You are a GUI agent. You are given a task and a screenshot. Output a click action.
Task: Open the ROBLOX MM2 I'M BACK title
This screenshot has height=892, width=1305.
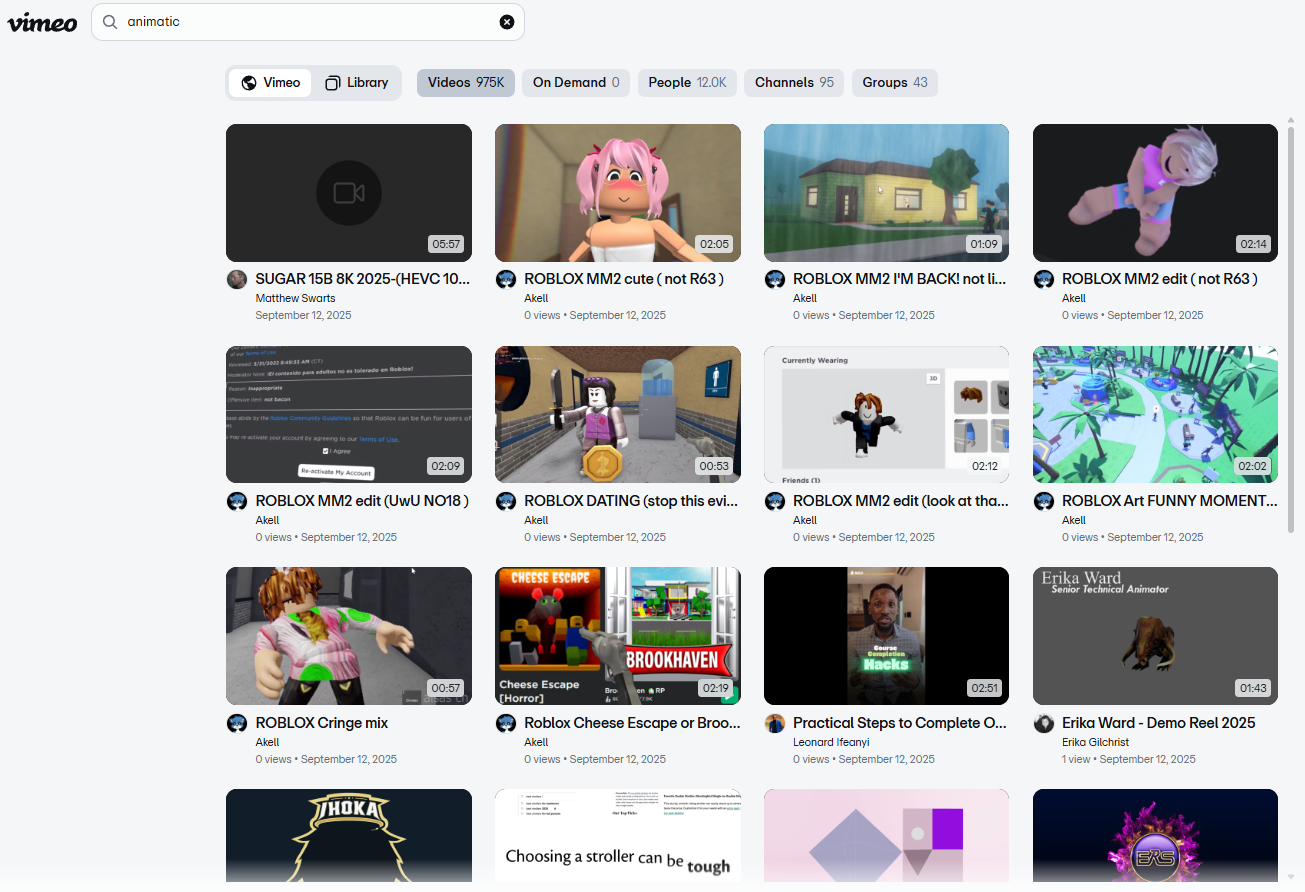[900, 279]
